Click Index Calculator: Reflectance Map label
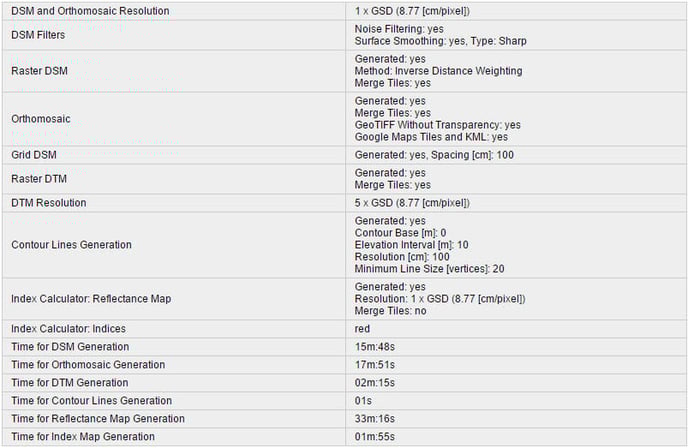Viewport: 688px width, 448px height. [x=92, y=299]
